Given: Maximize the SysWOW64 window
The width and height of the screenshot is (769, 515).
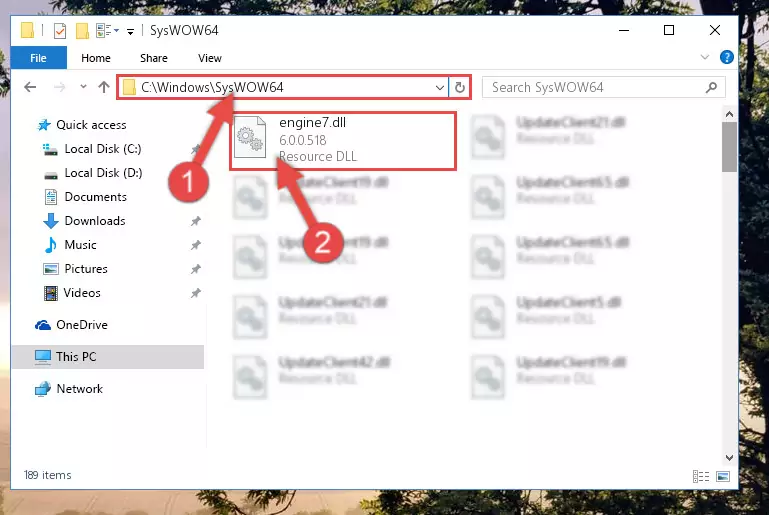Looking at the screenshot, I should coord(668,30).
